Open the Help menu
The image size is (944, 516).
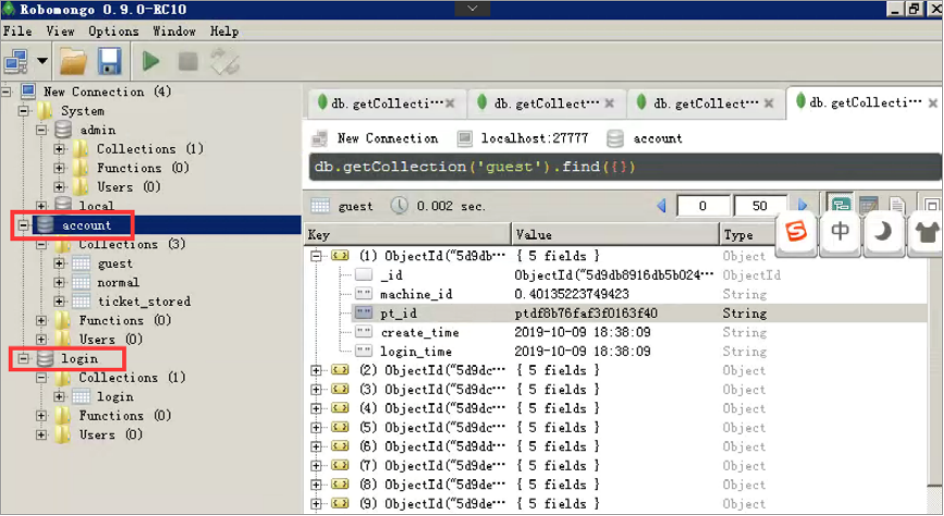(x=224, y=31)
